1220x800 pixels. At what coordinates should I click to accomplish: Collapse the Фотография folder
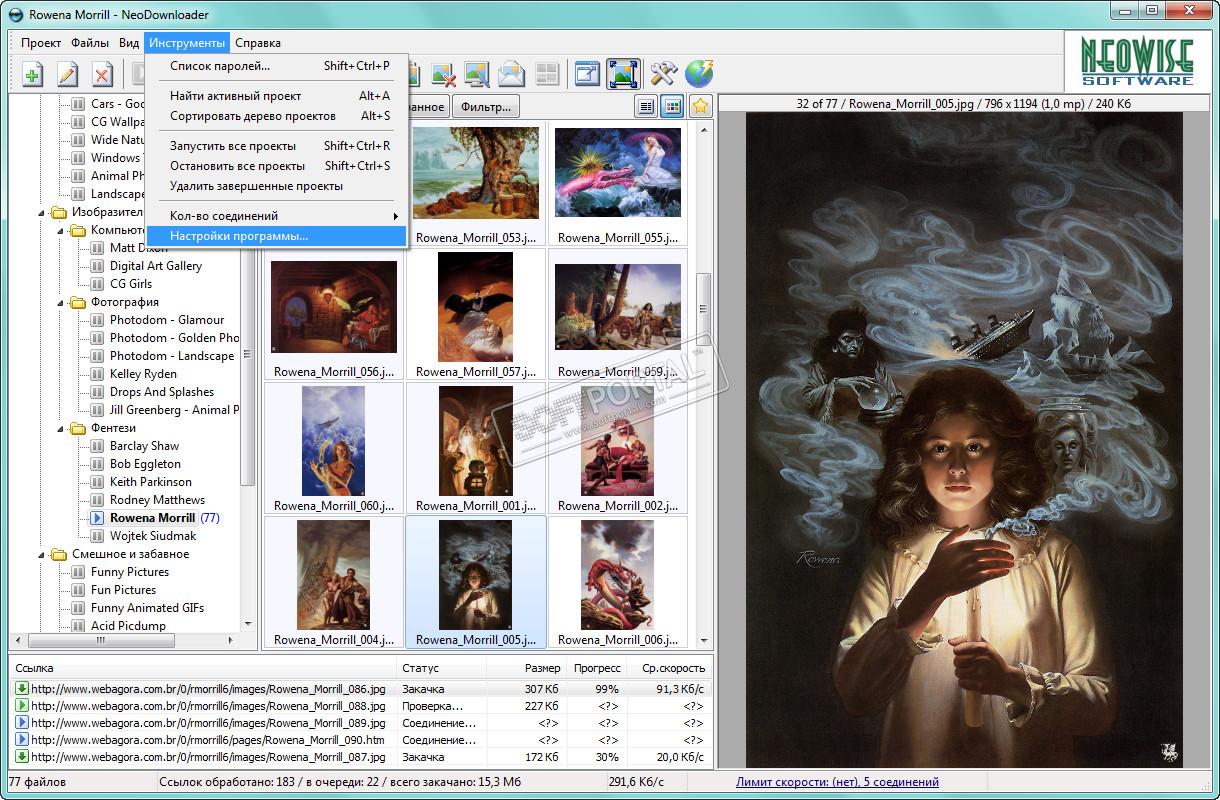(61, 302)
